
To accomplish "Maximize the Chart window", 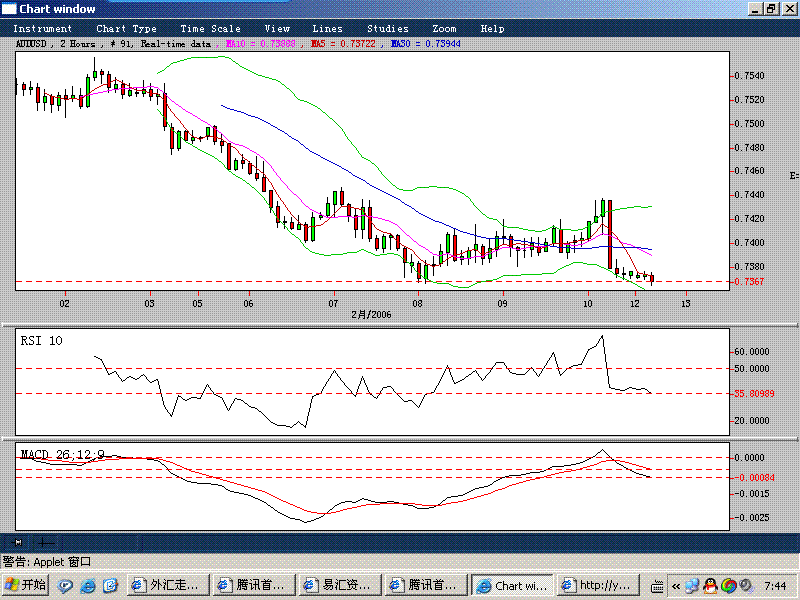I will coord(772,9).
